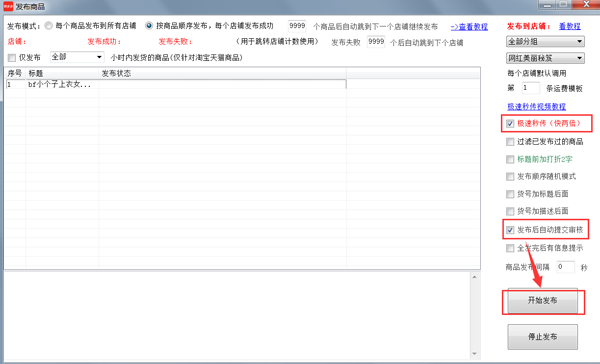This screenshot has height=364, width=600.
Task: Click the 商品发布间隔 seconds input field
Action: pyautogui.click(x=565, y=267)
